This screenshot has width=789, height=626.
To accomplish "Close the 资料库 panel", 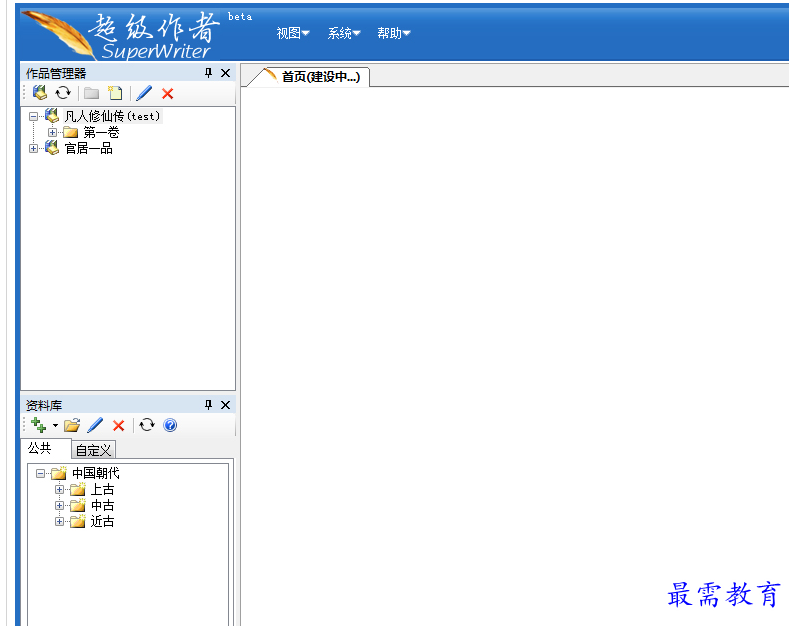I will 225,405.
